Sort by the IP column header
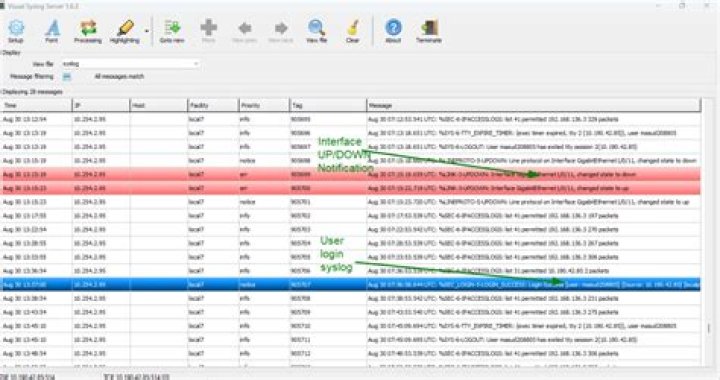This screenshot has height=380, width=720. [x=101, y=106]
